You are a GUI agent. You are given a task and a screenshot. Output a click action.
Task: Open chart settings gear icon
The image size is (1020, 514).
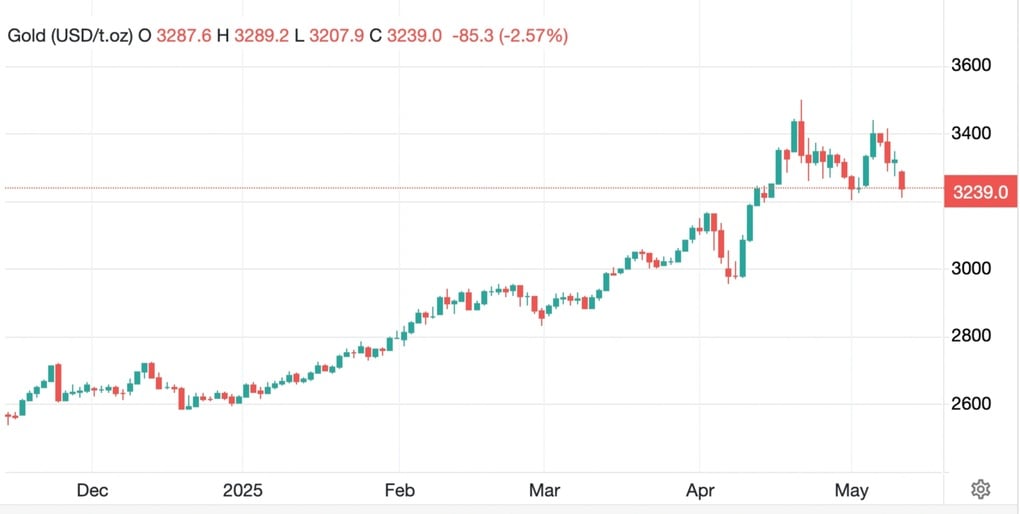pyautogui.click(x=980, y=489)
